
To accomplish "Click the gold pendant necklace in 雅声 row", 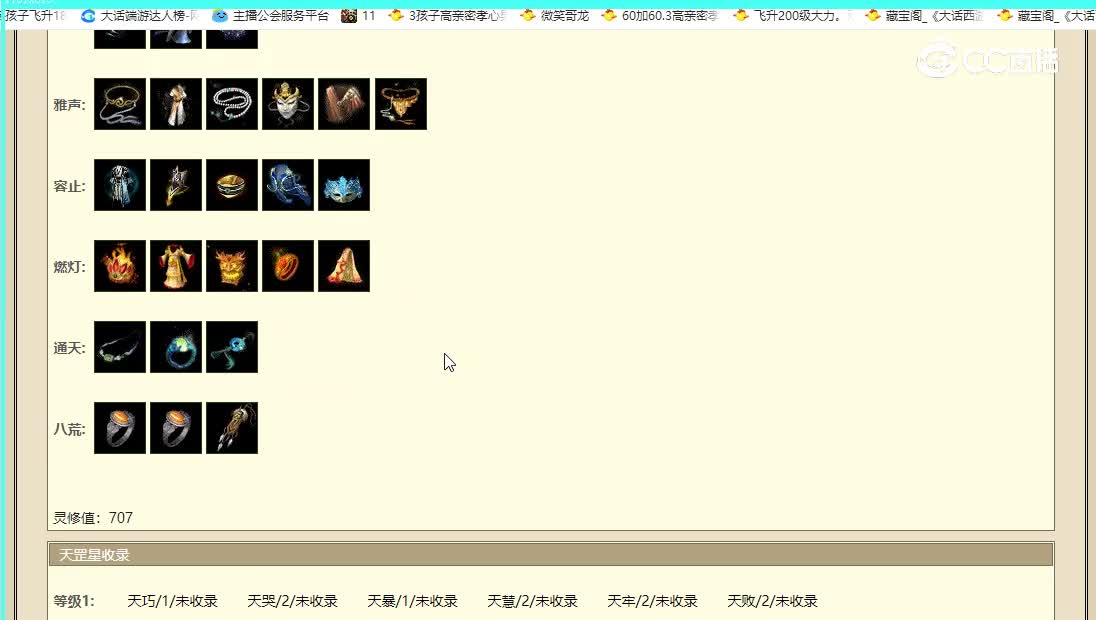I will (x=401, y=104).
